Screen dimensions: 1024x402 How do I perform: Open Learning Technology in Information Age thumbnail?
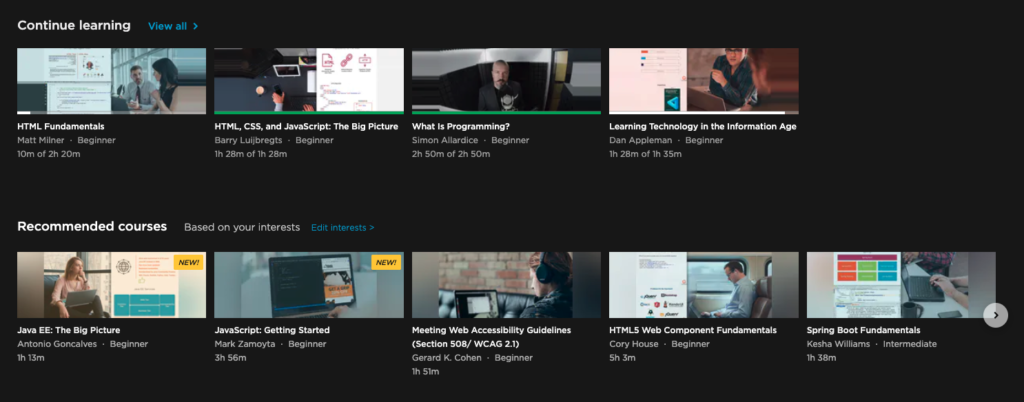703,80
